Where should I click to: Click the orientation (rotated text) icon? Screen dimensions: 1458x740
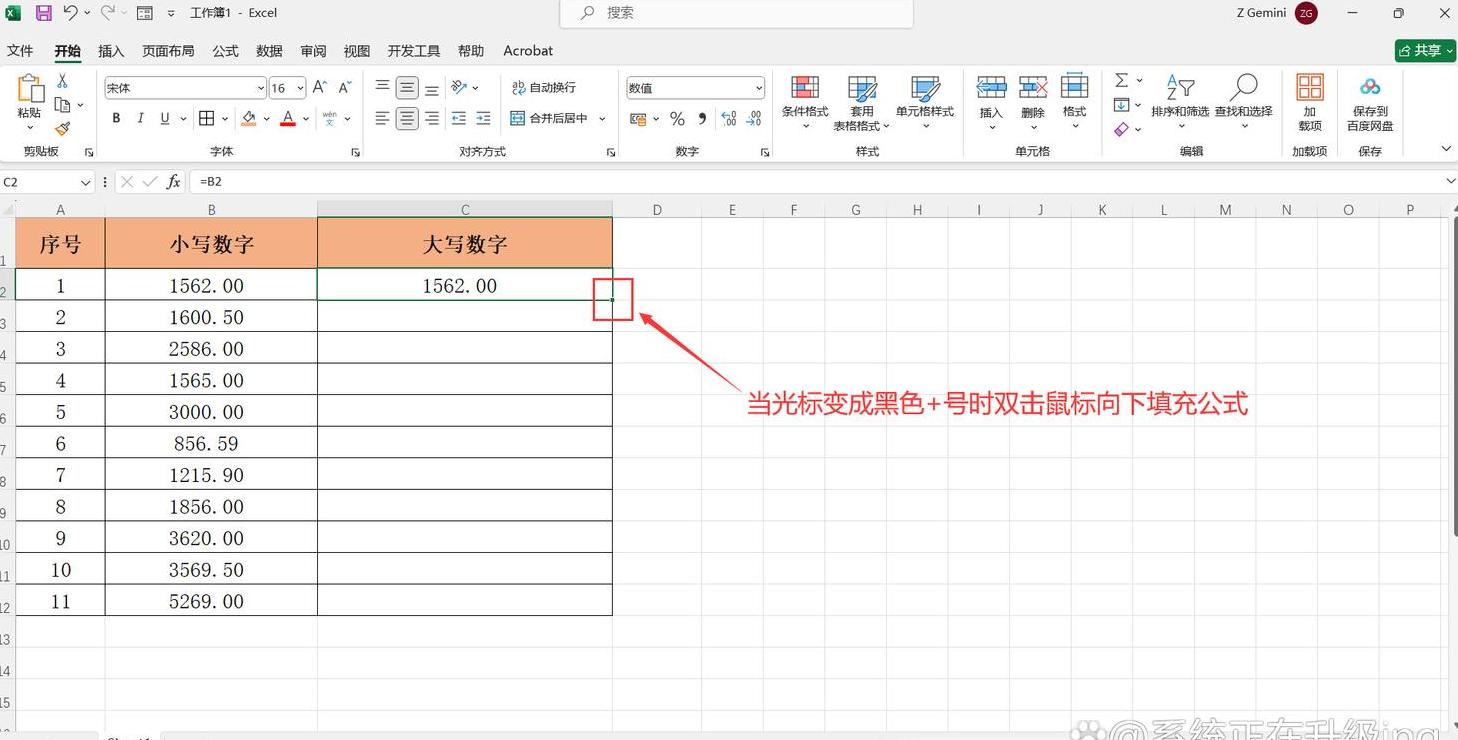tap(459, 88)
